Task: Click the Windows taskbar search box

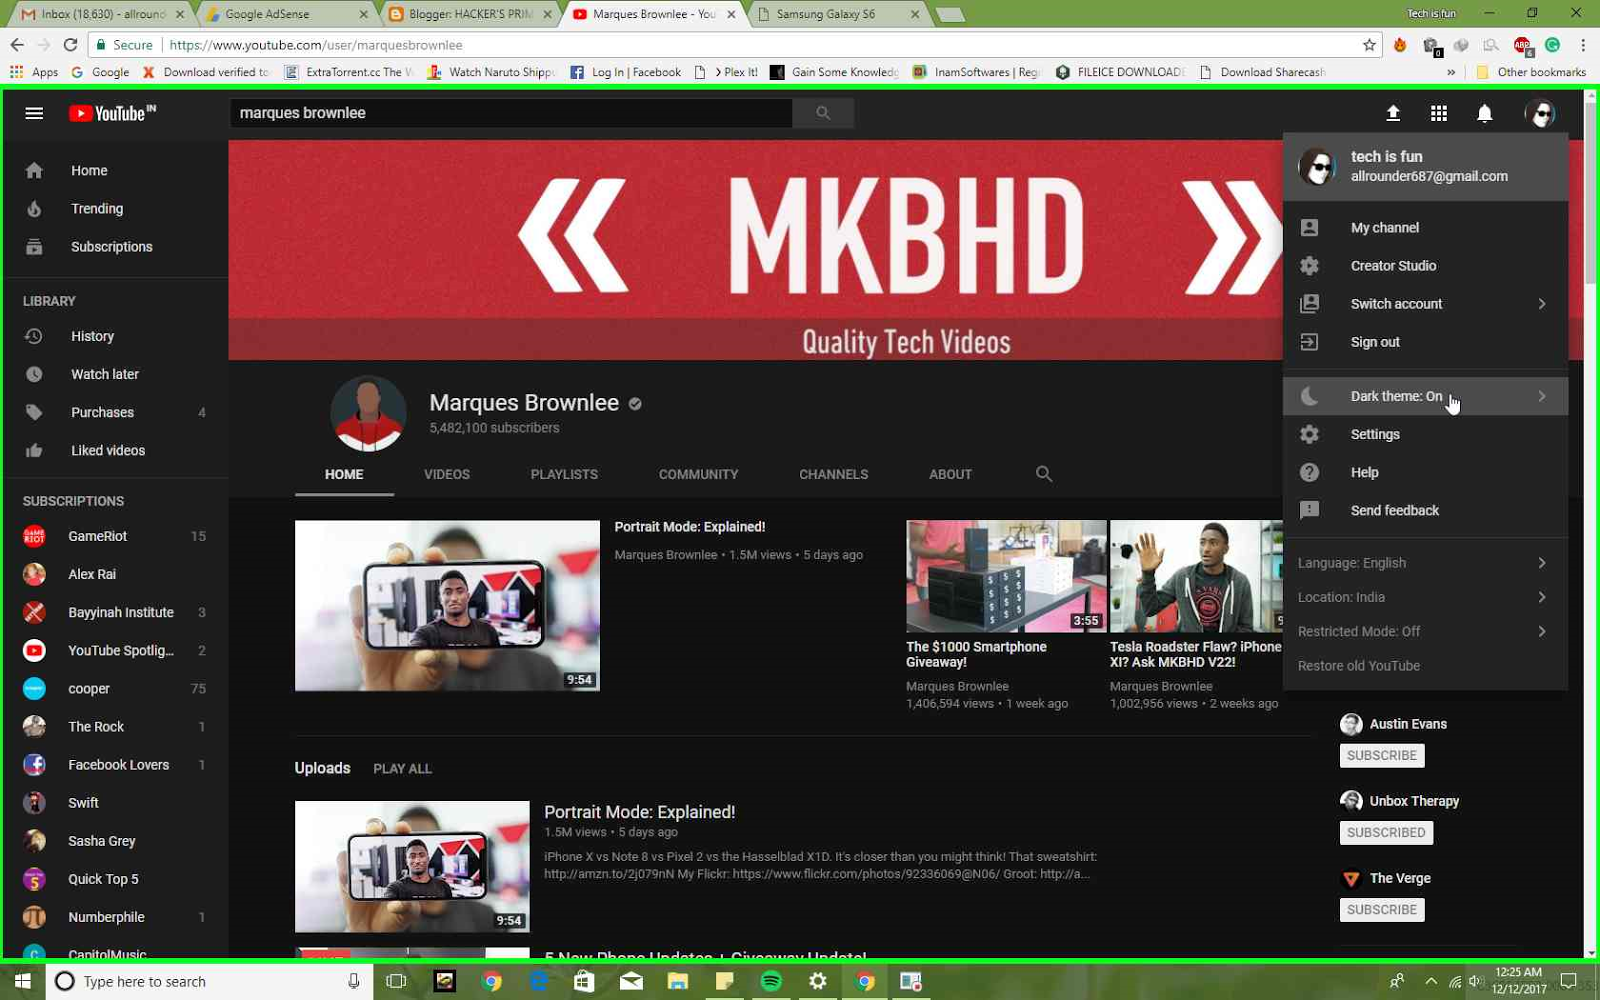Action: click(x=210, y=981)
